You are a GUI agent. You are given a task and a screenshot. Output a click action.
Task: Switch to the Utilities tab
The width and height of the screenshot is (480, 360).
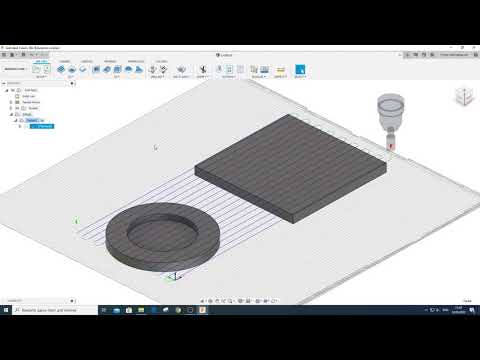[x=161, y=61]
